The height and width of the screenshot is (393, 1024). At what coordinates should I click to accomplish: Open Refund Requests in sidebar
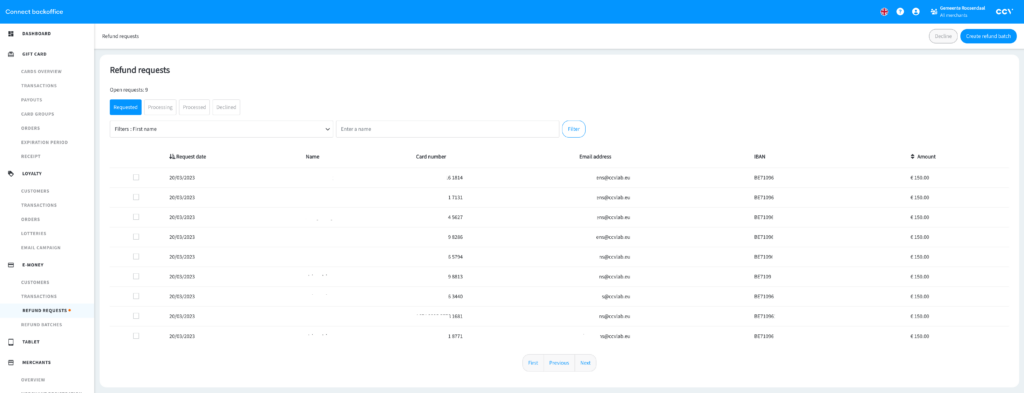click(x=45, y=311)
